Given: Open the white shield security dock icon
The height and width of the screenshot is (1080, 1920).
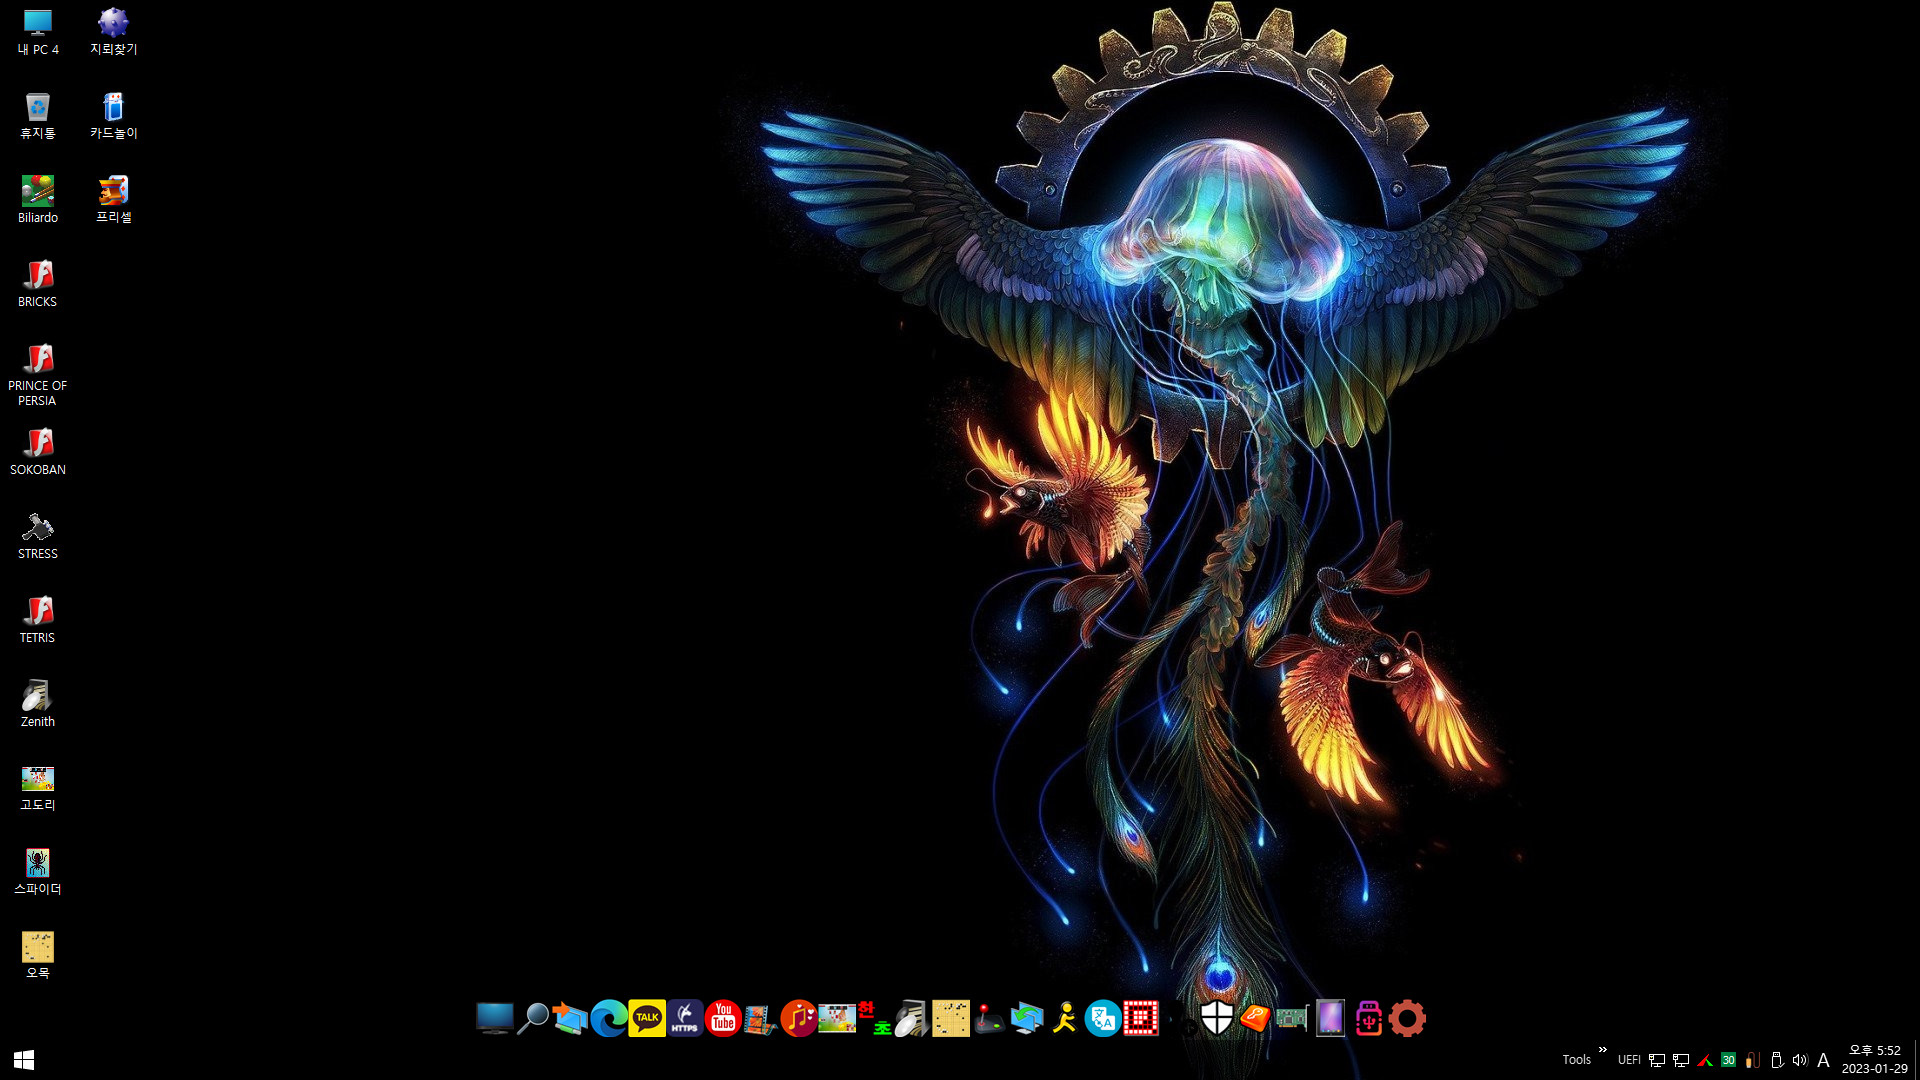Looking at the screenshot, I should pyautogui.click(x=1216, y=1018).
